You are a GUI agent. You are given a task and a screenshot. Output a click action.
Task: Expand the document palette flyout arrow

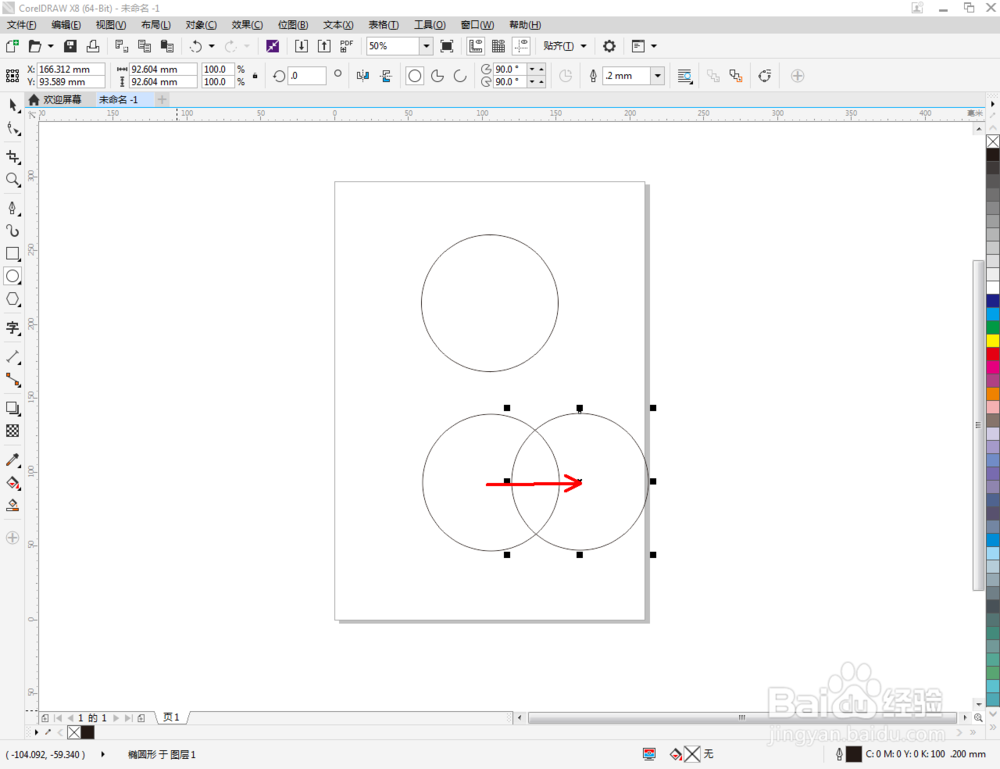(x=36, y=732)
